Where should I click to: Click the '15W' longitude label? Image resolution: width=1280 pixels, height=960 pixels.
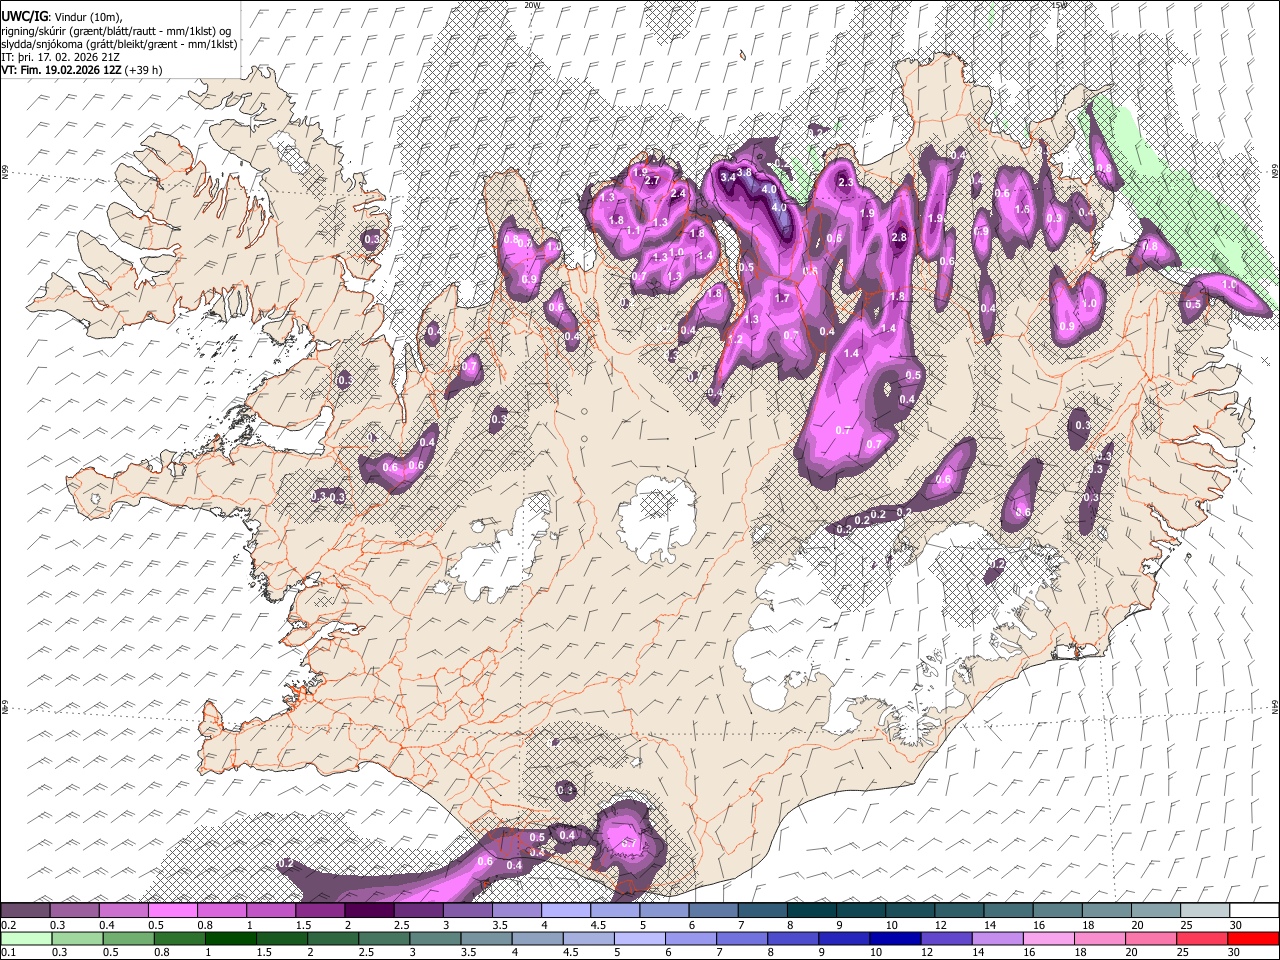(1058, 5)
